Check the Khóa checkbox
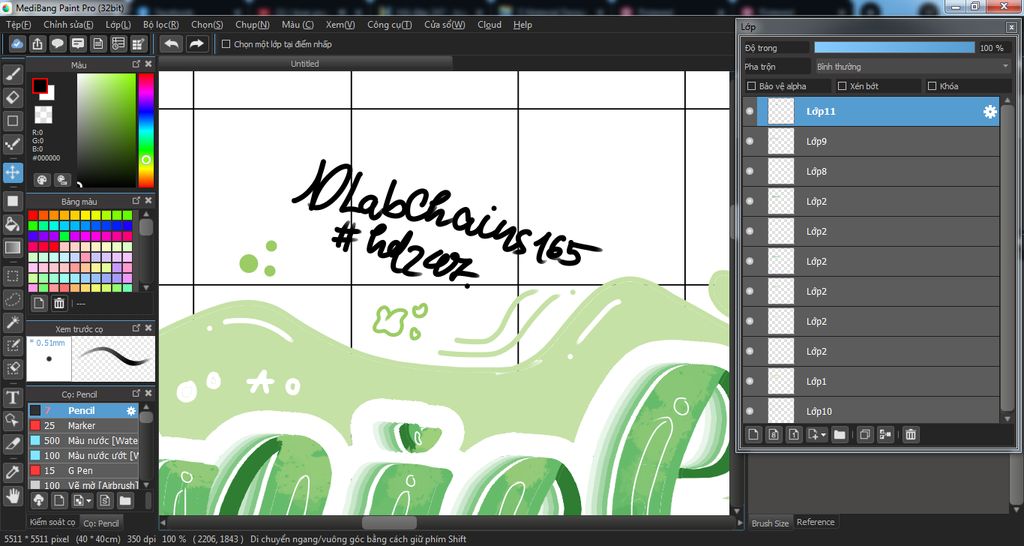 pyautogui.click(x=932, y=86)
